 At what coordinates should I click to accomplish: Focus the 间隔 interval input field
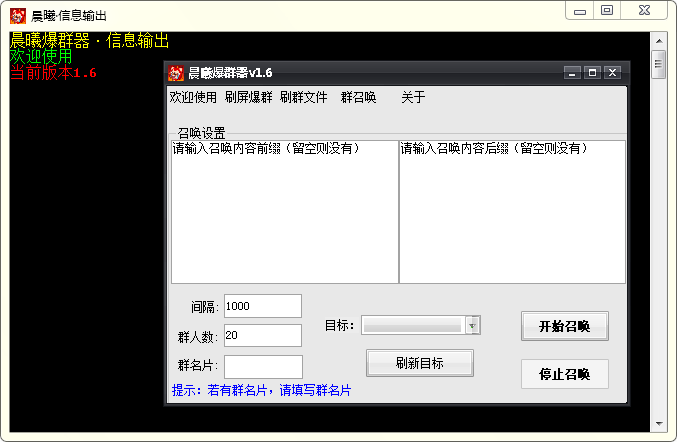(x=263, y=305)
